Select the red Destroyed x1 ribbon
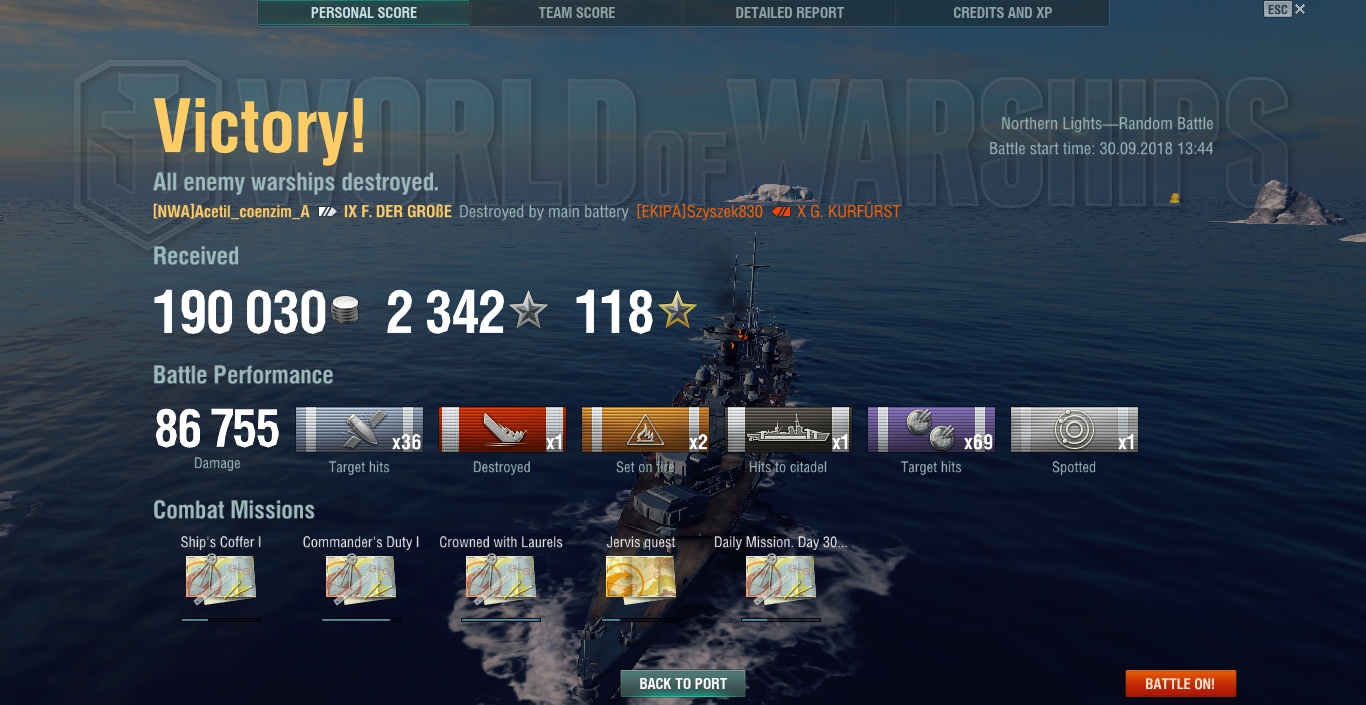Viewport: 1366px width, 705px height. click(x=502, y=430)
